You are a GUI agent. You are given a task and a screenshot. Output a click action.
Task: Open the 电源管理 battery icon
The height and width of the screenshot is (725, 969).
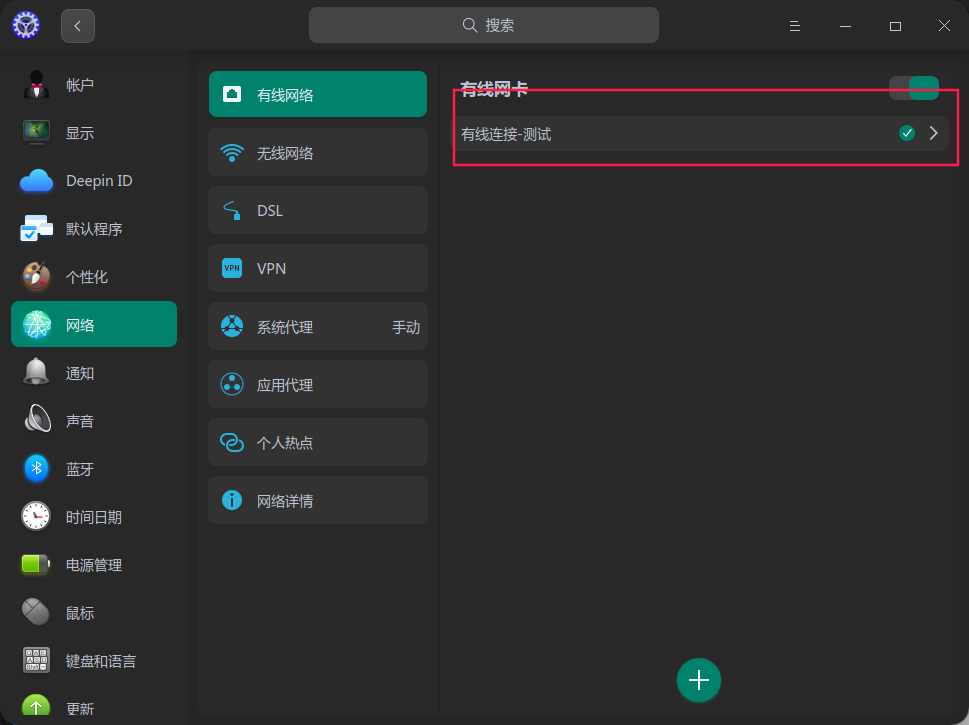click(x=36, y=564)
